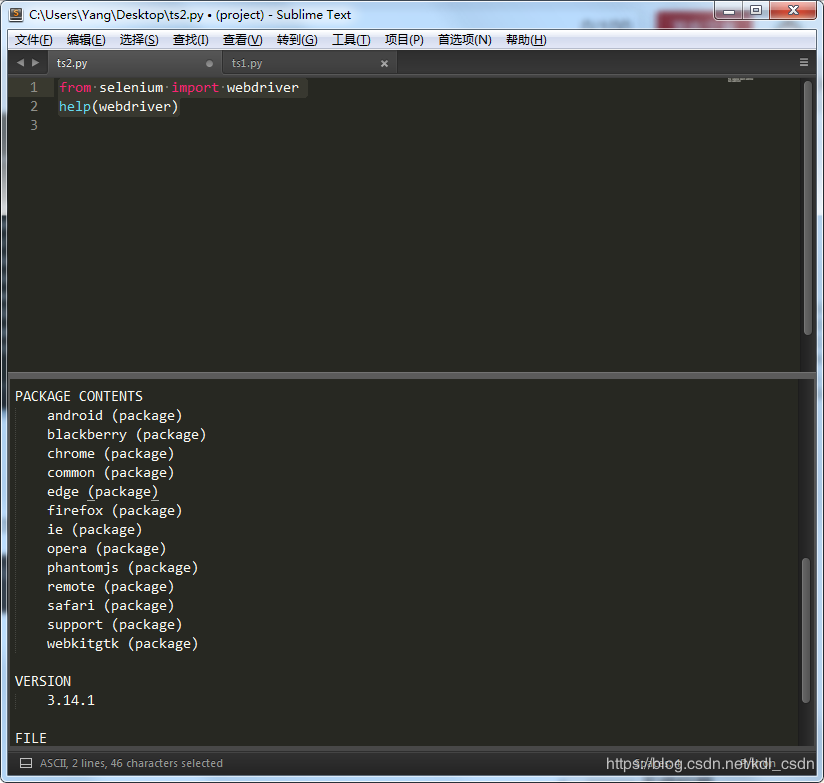Open the 文件 menu
The height and width of the screenshot is (783, 824).
[x=32, y=39]
